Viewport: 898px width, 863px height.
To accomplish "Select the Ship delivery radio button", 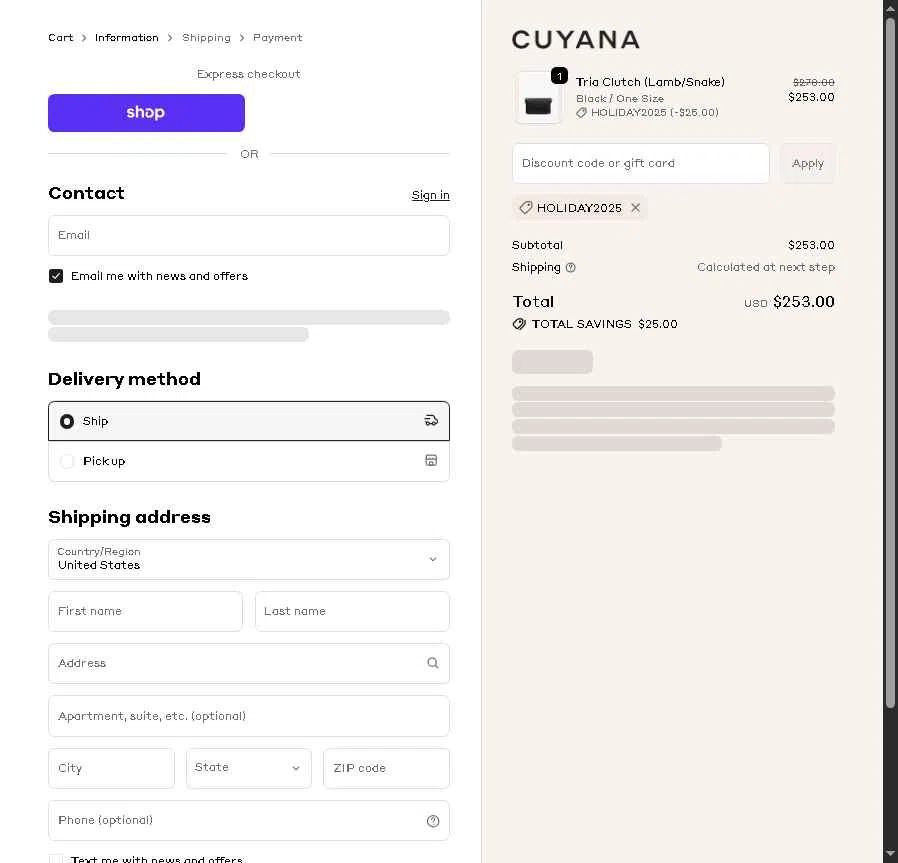I will (x=67, y=421).
